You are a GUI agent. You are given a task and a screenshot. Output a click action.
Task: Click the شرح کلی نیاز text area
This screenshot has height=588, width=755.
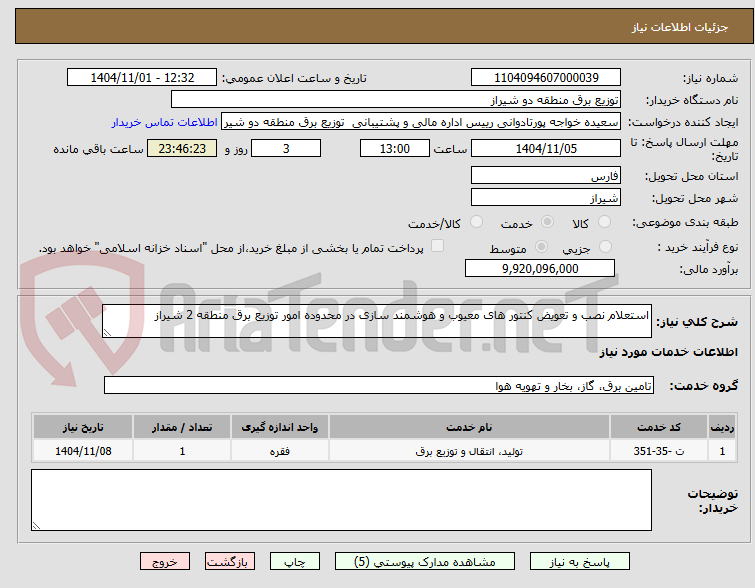point(377,321)
